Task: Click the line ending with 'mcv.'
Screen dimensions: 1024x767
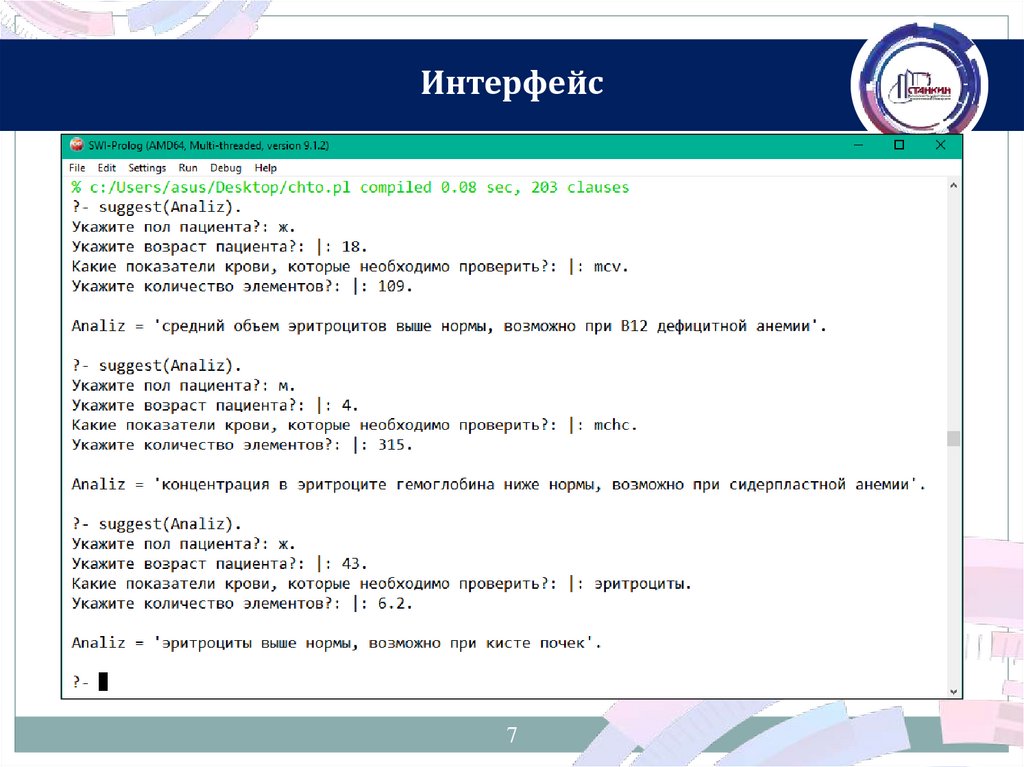Action: click(x=350, y=267)
